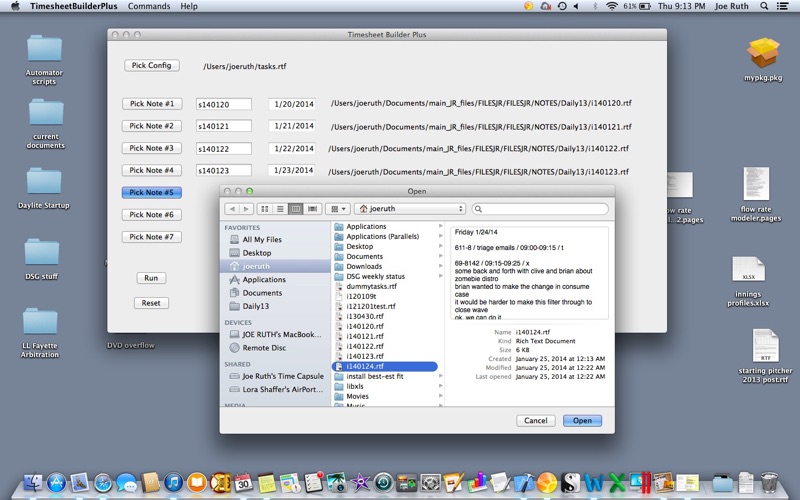The width and height of the screenshot is (800, 500).
Task: Click the 1/21/2014 date field
Action: 292,126
